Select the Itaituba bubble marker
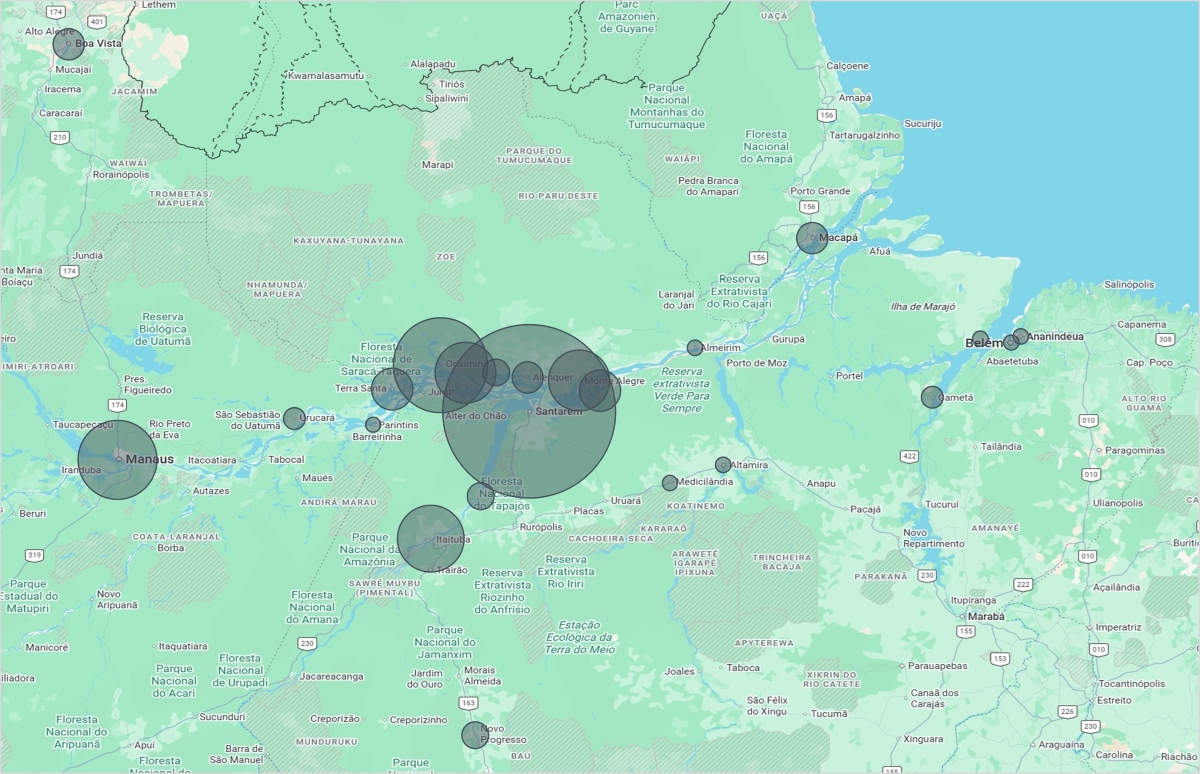This screenshot has height=774, width=1200. 431,538
